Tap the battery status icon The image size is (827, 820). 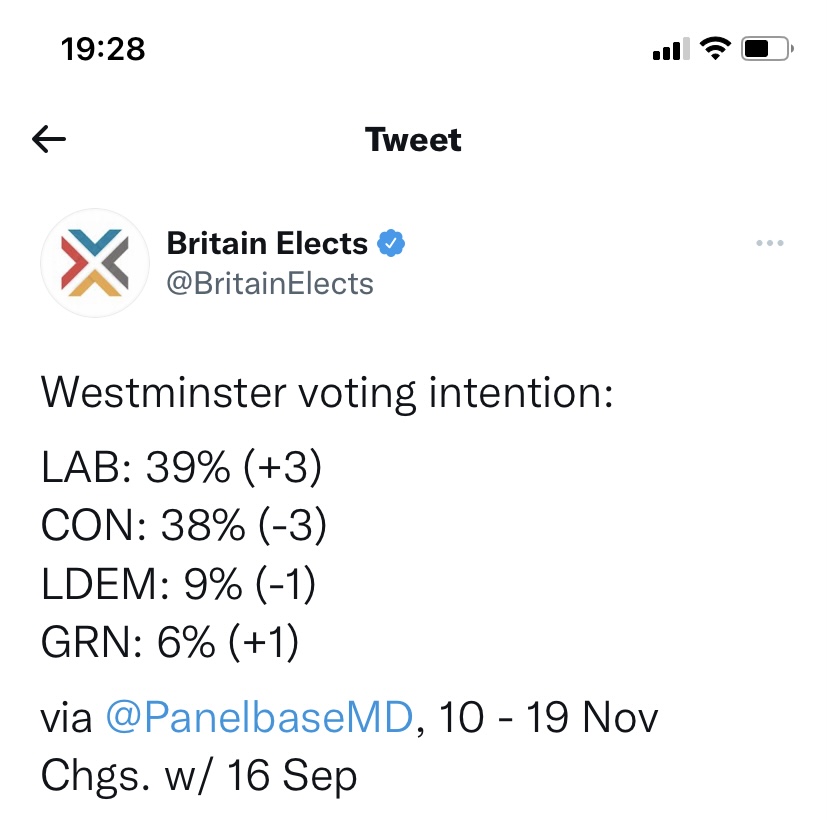coord(767,49)
